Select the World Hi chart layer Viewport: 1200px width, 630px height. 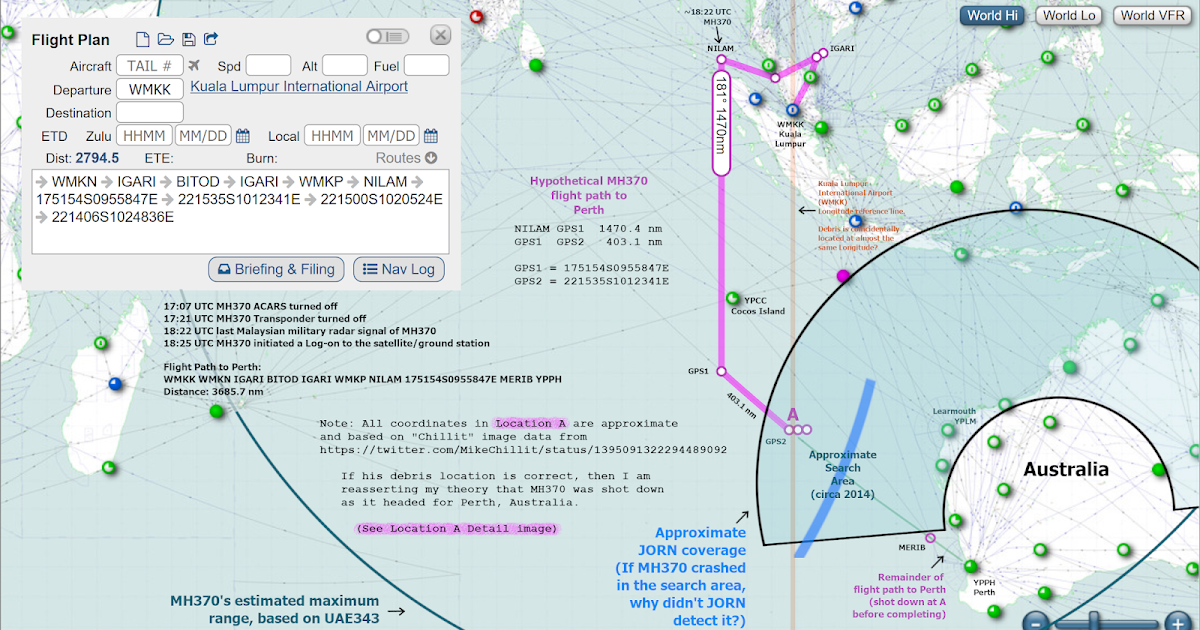(x=990, y=15)
